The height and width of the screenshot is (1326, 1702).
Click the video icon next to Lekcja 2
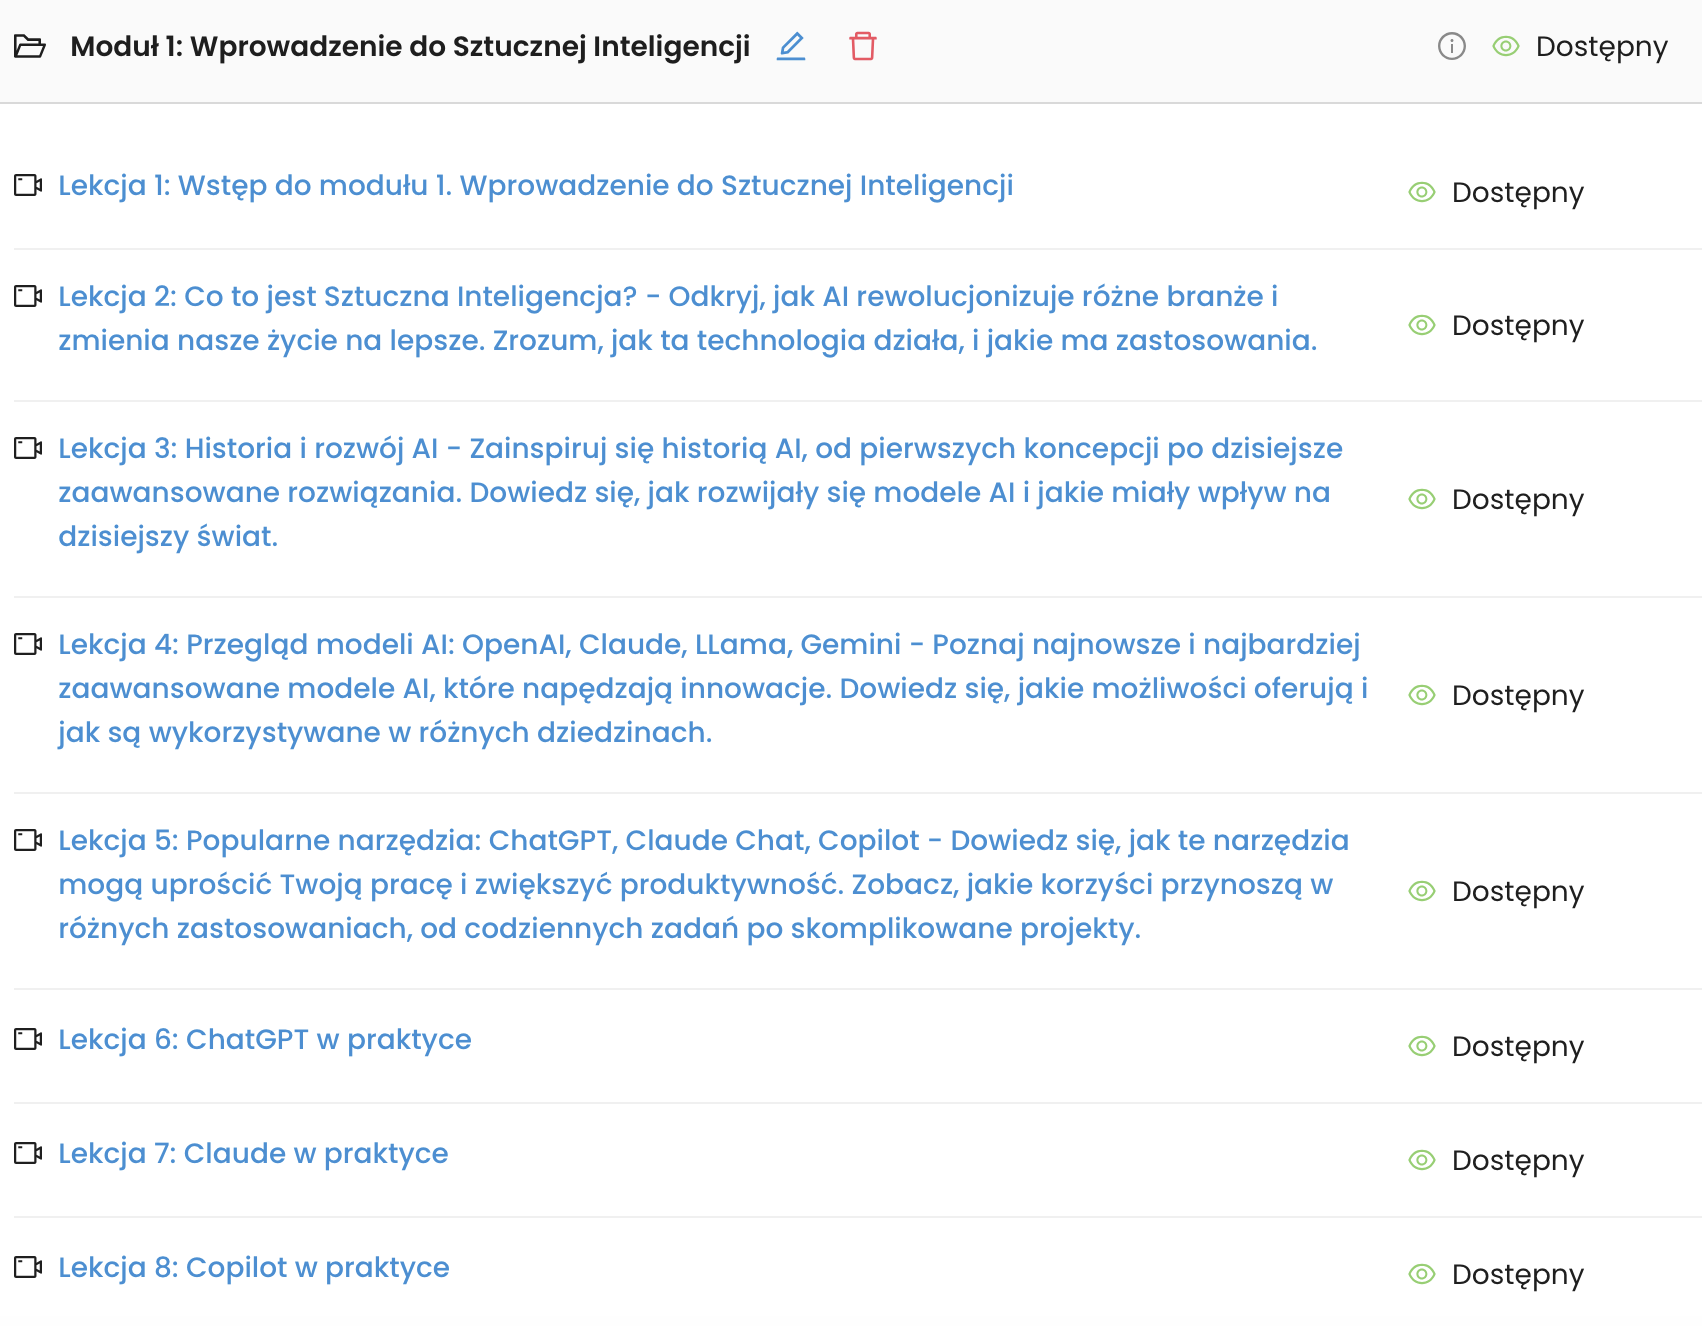[x=28, y=296]
